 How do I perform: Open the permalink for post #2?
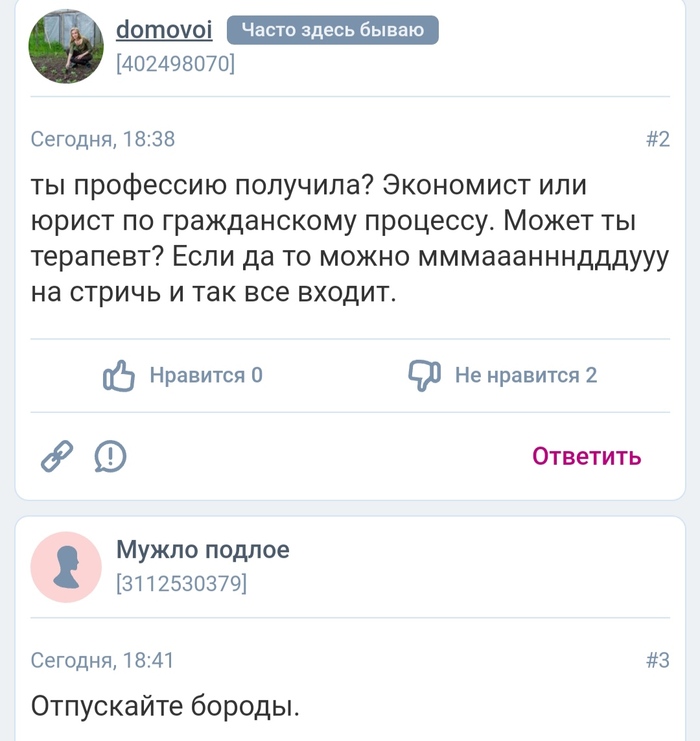[x=657, y=140]
